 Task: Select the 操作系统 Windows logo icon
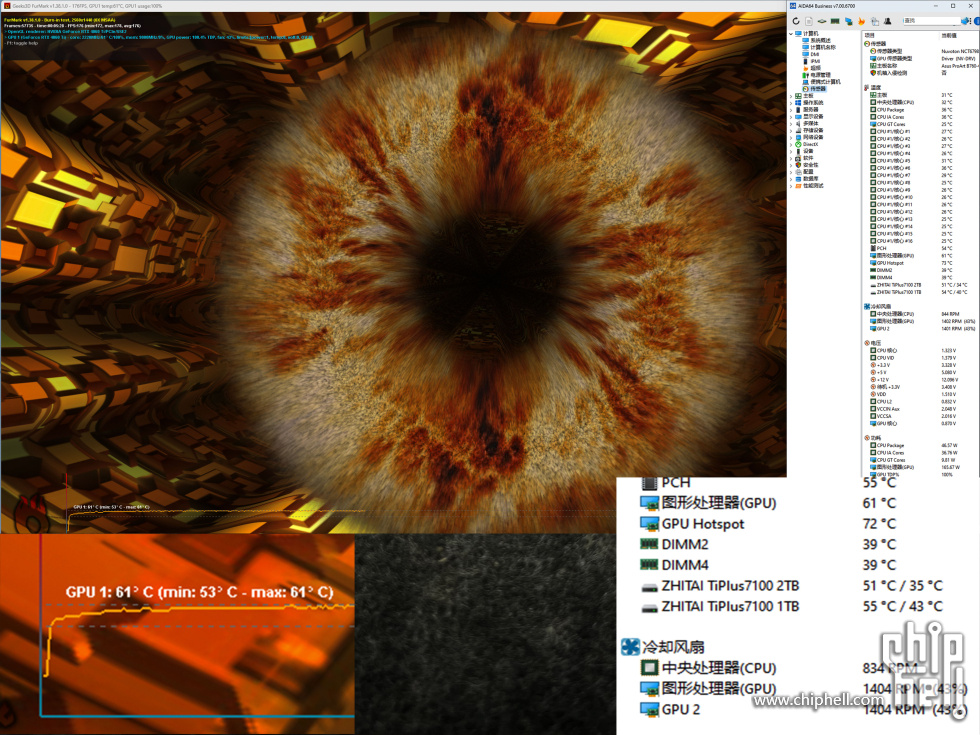pos(799,102)
